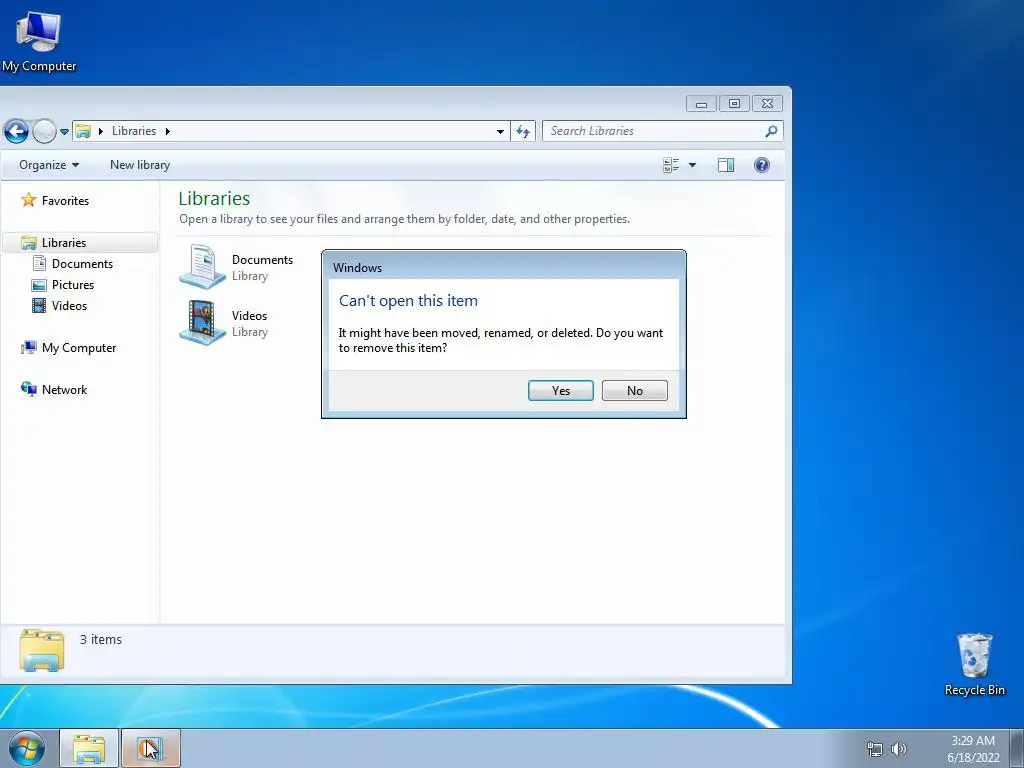Click the Windows dialog title bar
Image resolution: width=1024 pixels, height=768 pixels.
tap(504, 267)
